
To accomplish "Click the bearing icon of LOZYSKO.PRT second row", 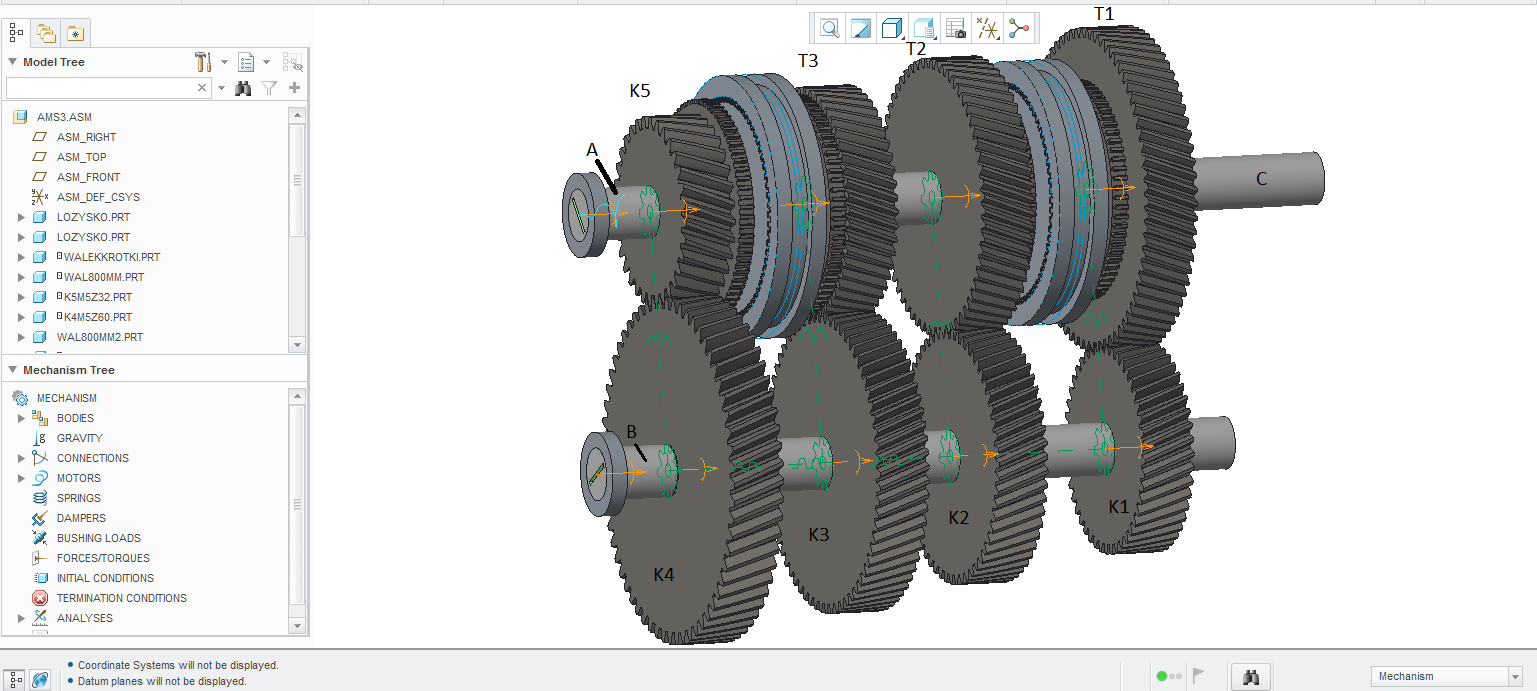I will [x=40, y=237].
